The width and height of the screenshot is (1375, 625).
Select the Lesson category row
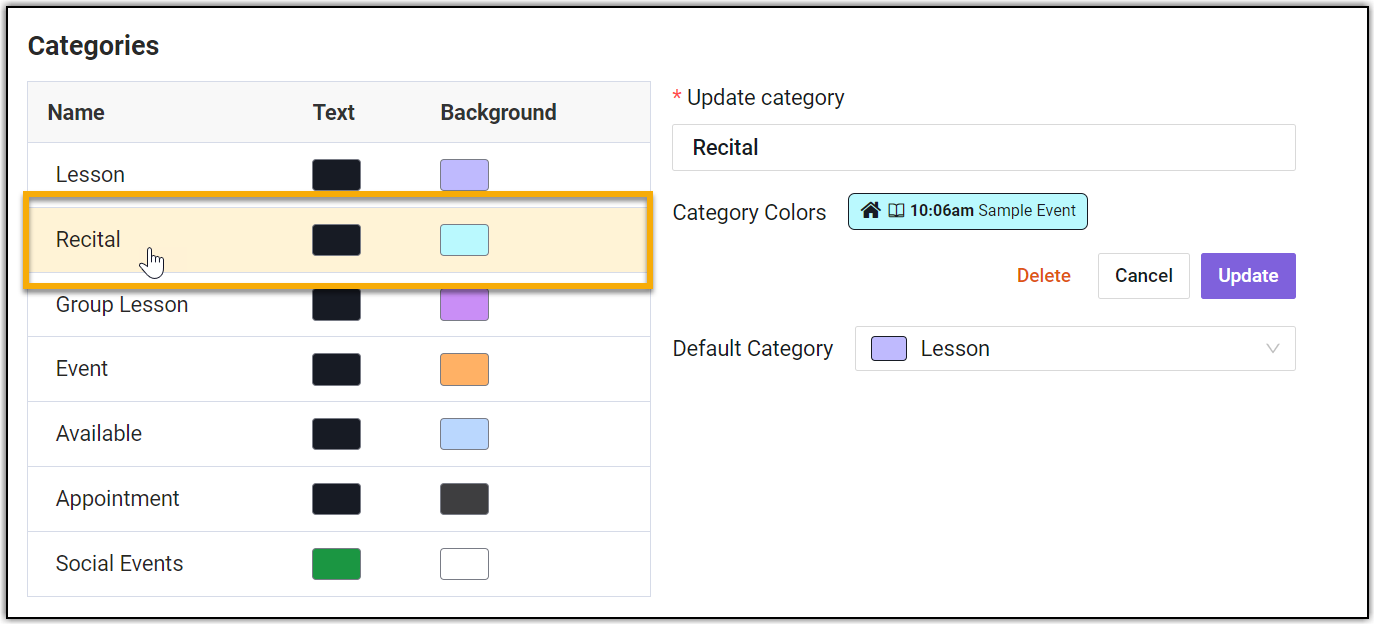pyautogui.click(x=90, y=175)
